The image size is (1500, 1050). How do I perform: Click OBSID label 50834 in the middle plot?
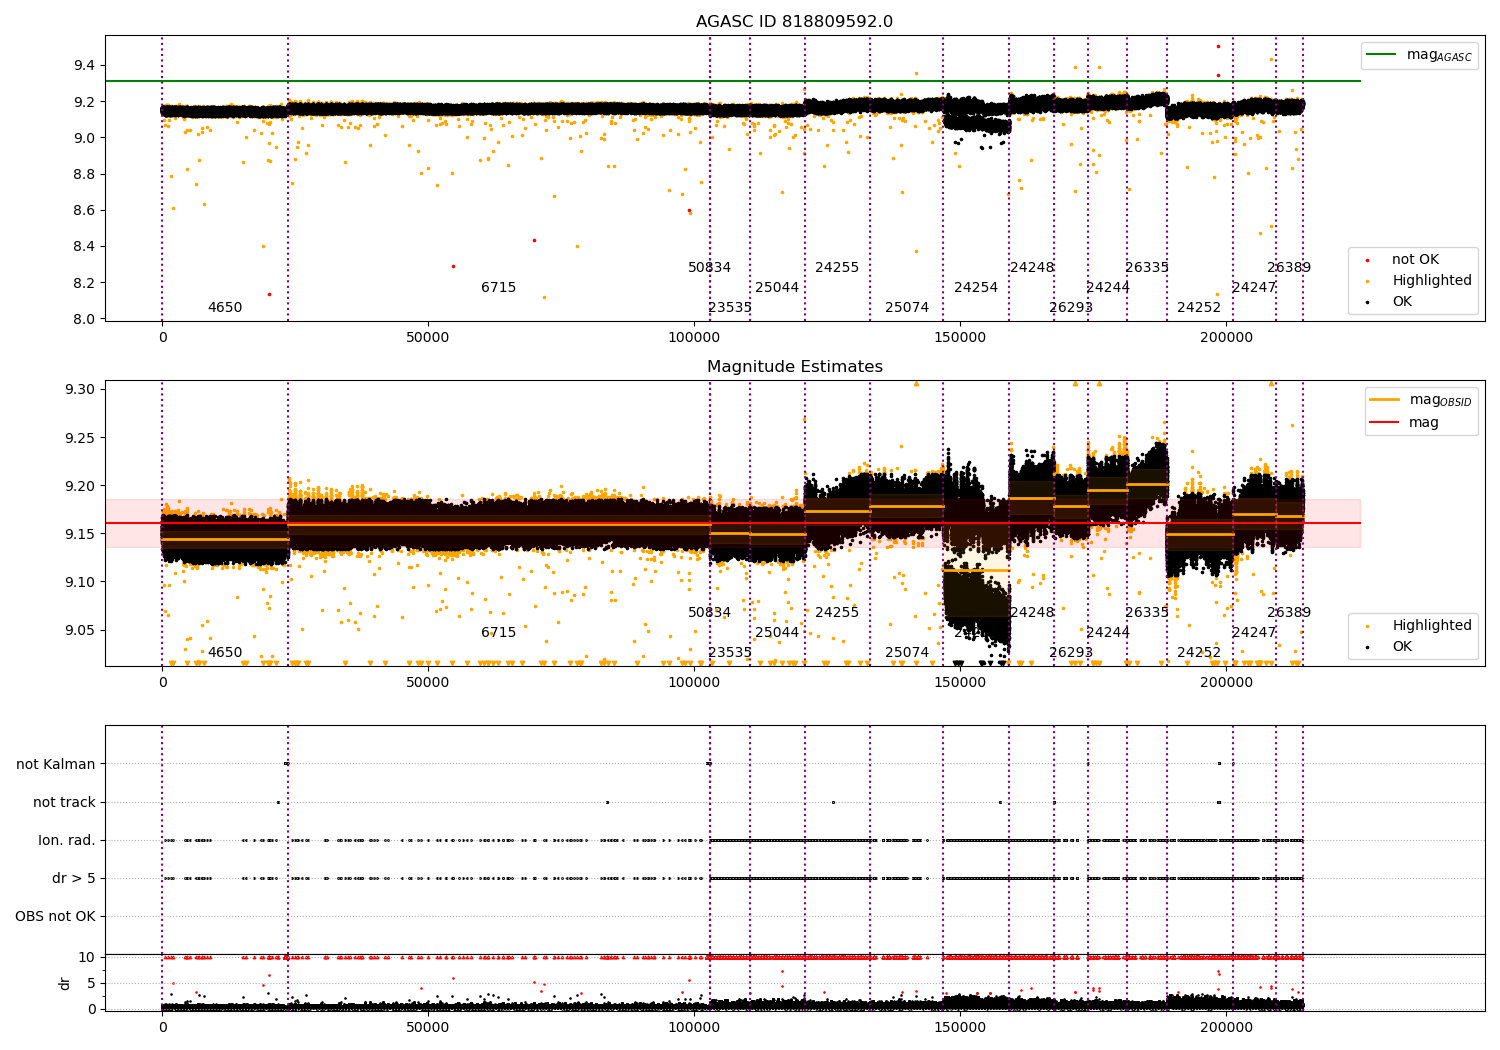(710, 613)
